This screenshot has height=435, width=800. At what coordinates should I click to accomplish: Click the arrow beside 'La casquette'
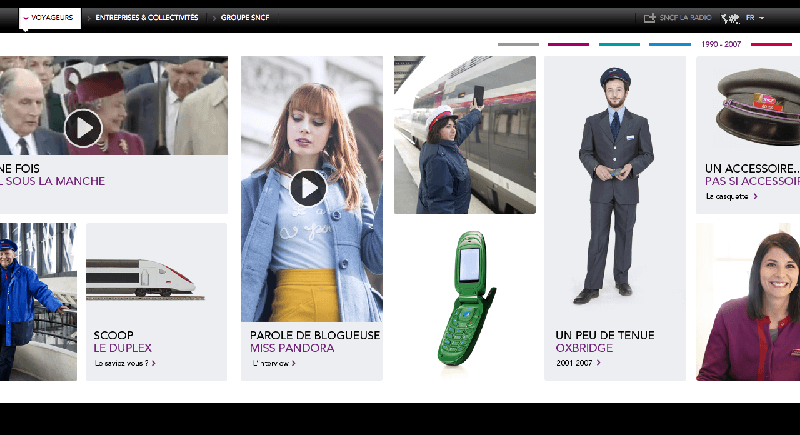[756, 196]
